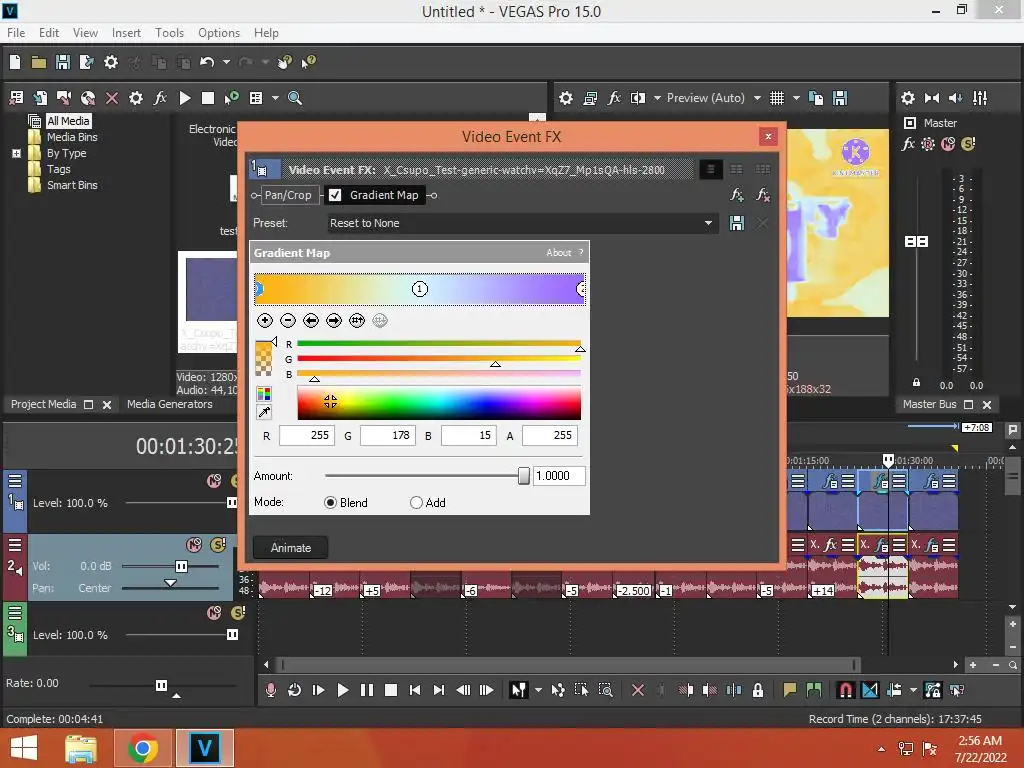Click Record microphone button in transport bar
This screenshot has width=1024, height=768.
(x=271, y=690)
